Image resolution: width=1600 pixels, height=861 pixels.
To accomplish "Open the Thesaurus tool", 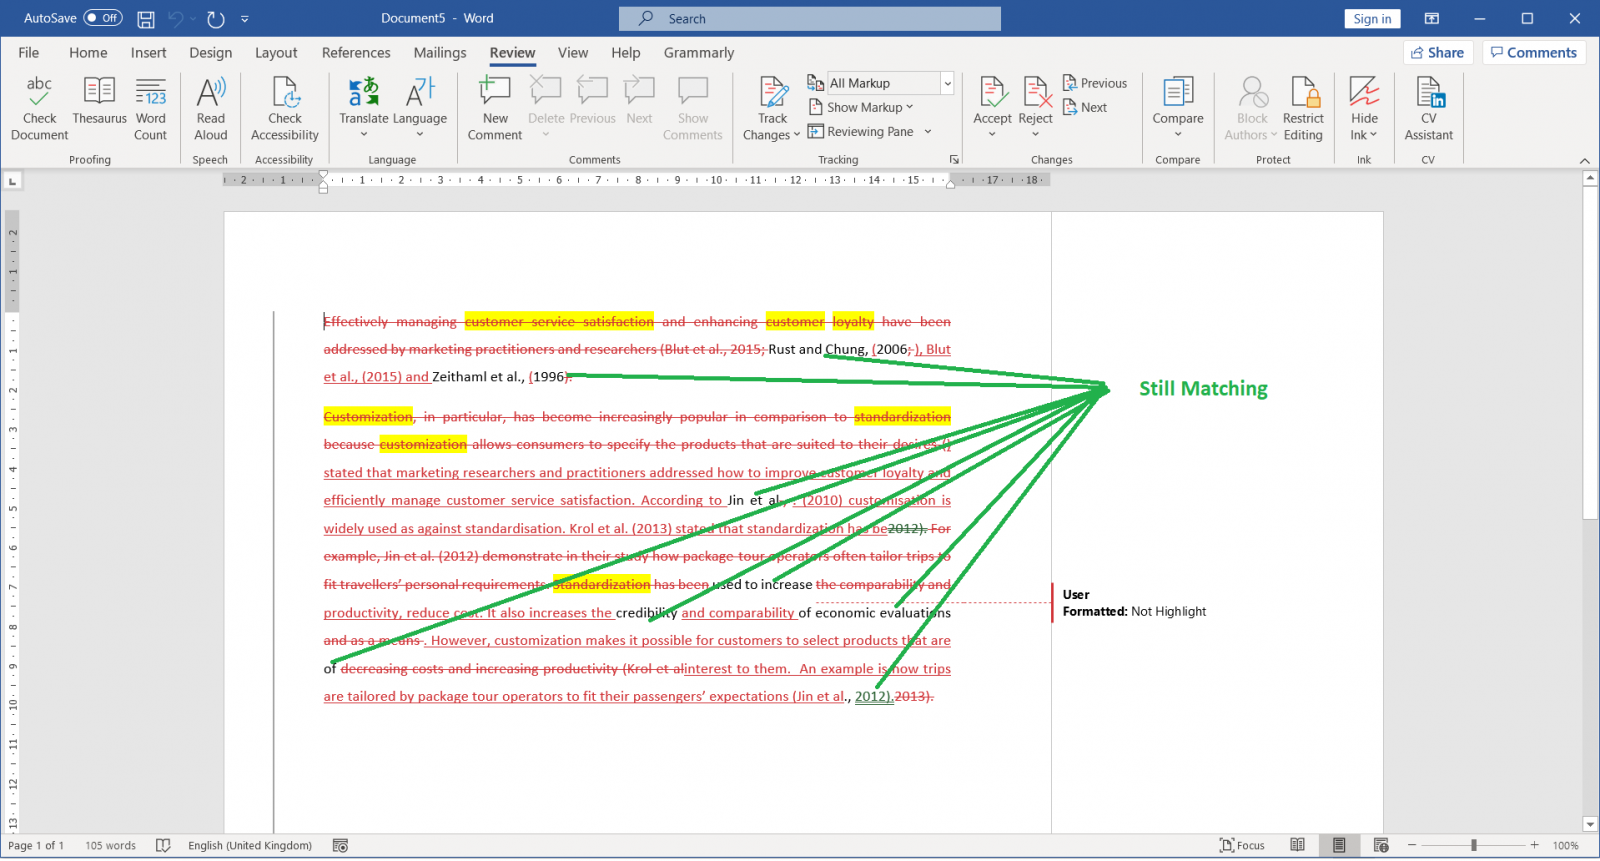I will [99, 92].
